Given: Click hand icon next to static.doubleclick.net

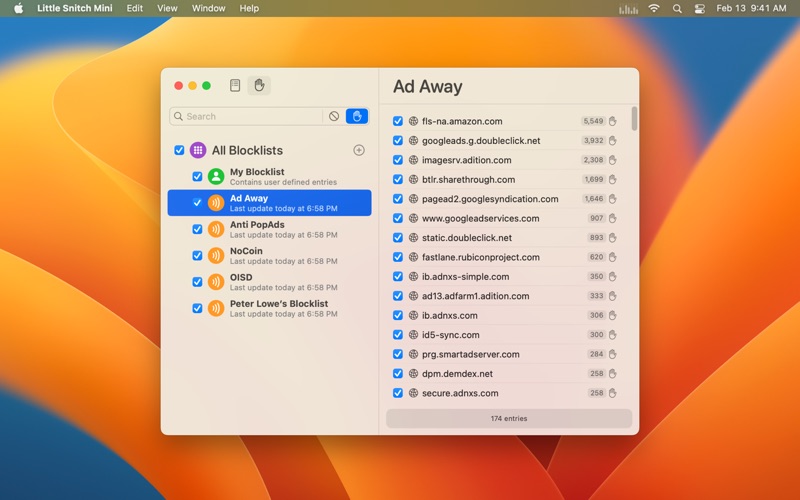Looking at the screenshot, I should tap(613, 237).
